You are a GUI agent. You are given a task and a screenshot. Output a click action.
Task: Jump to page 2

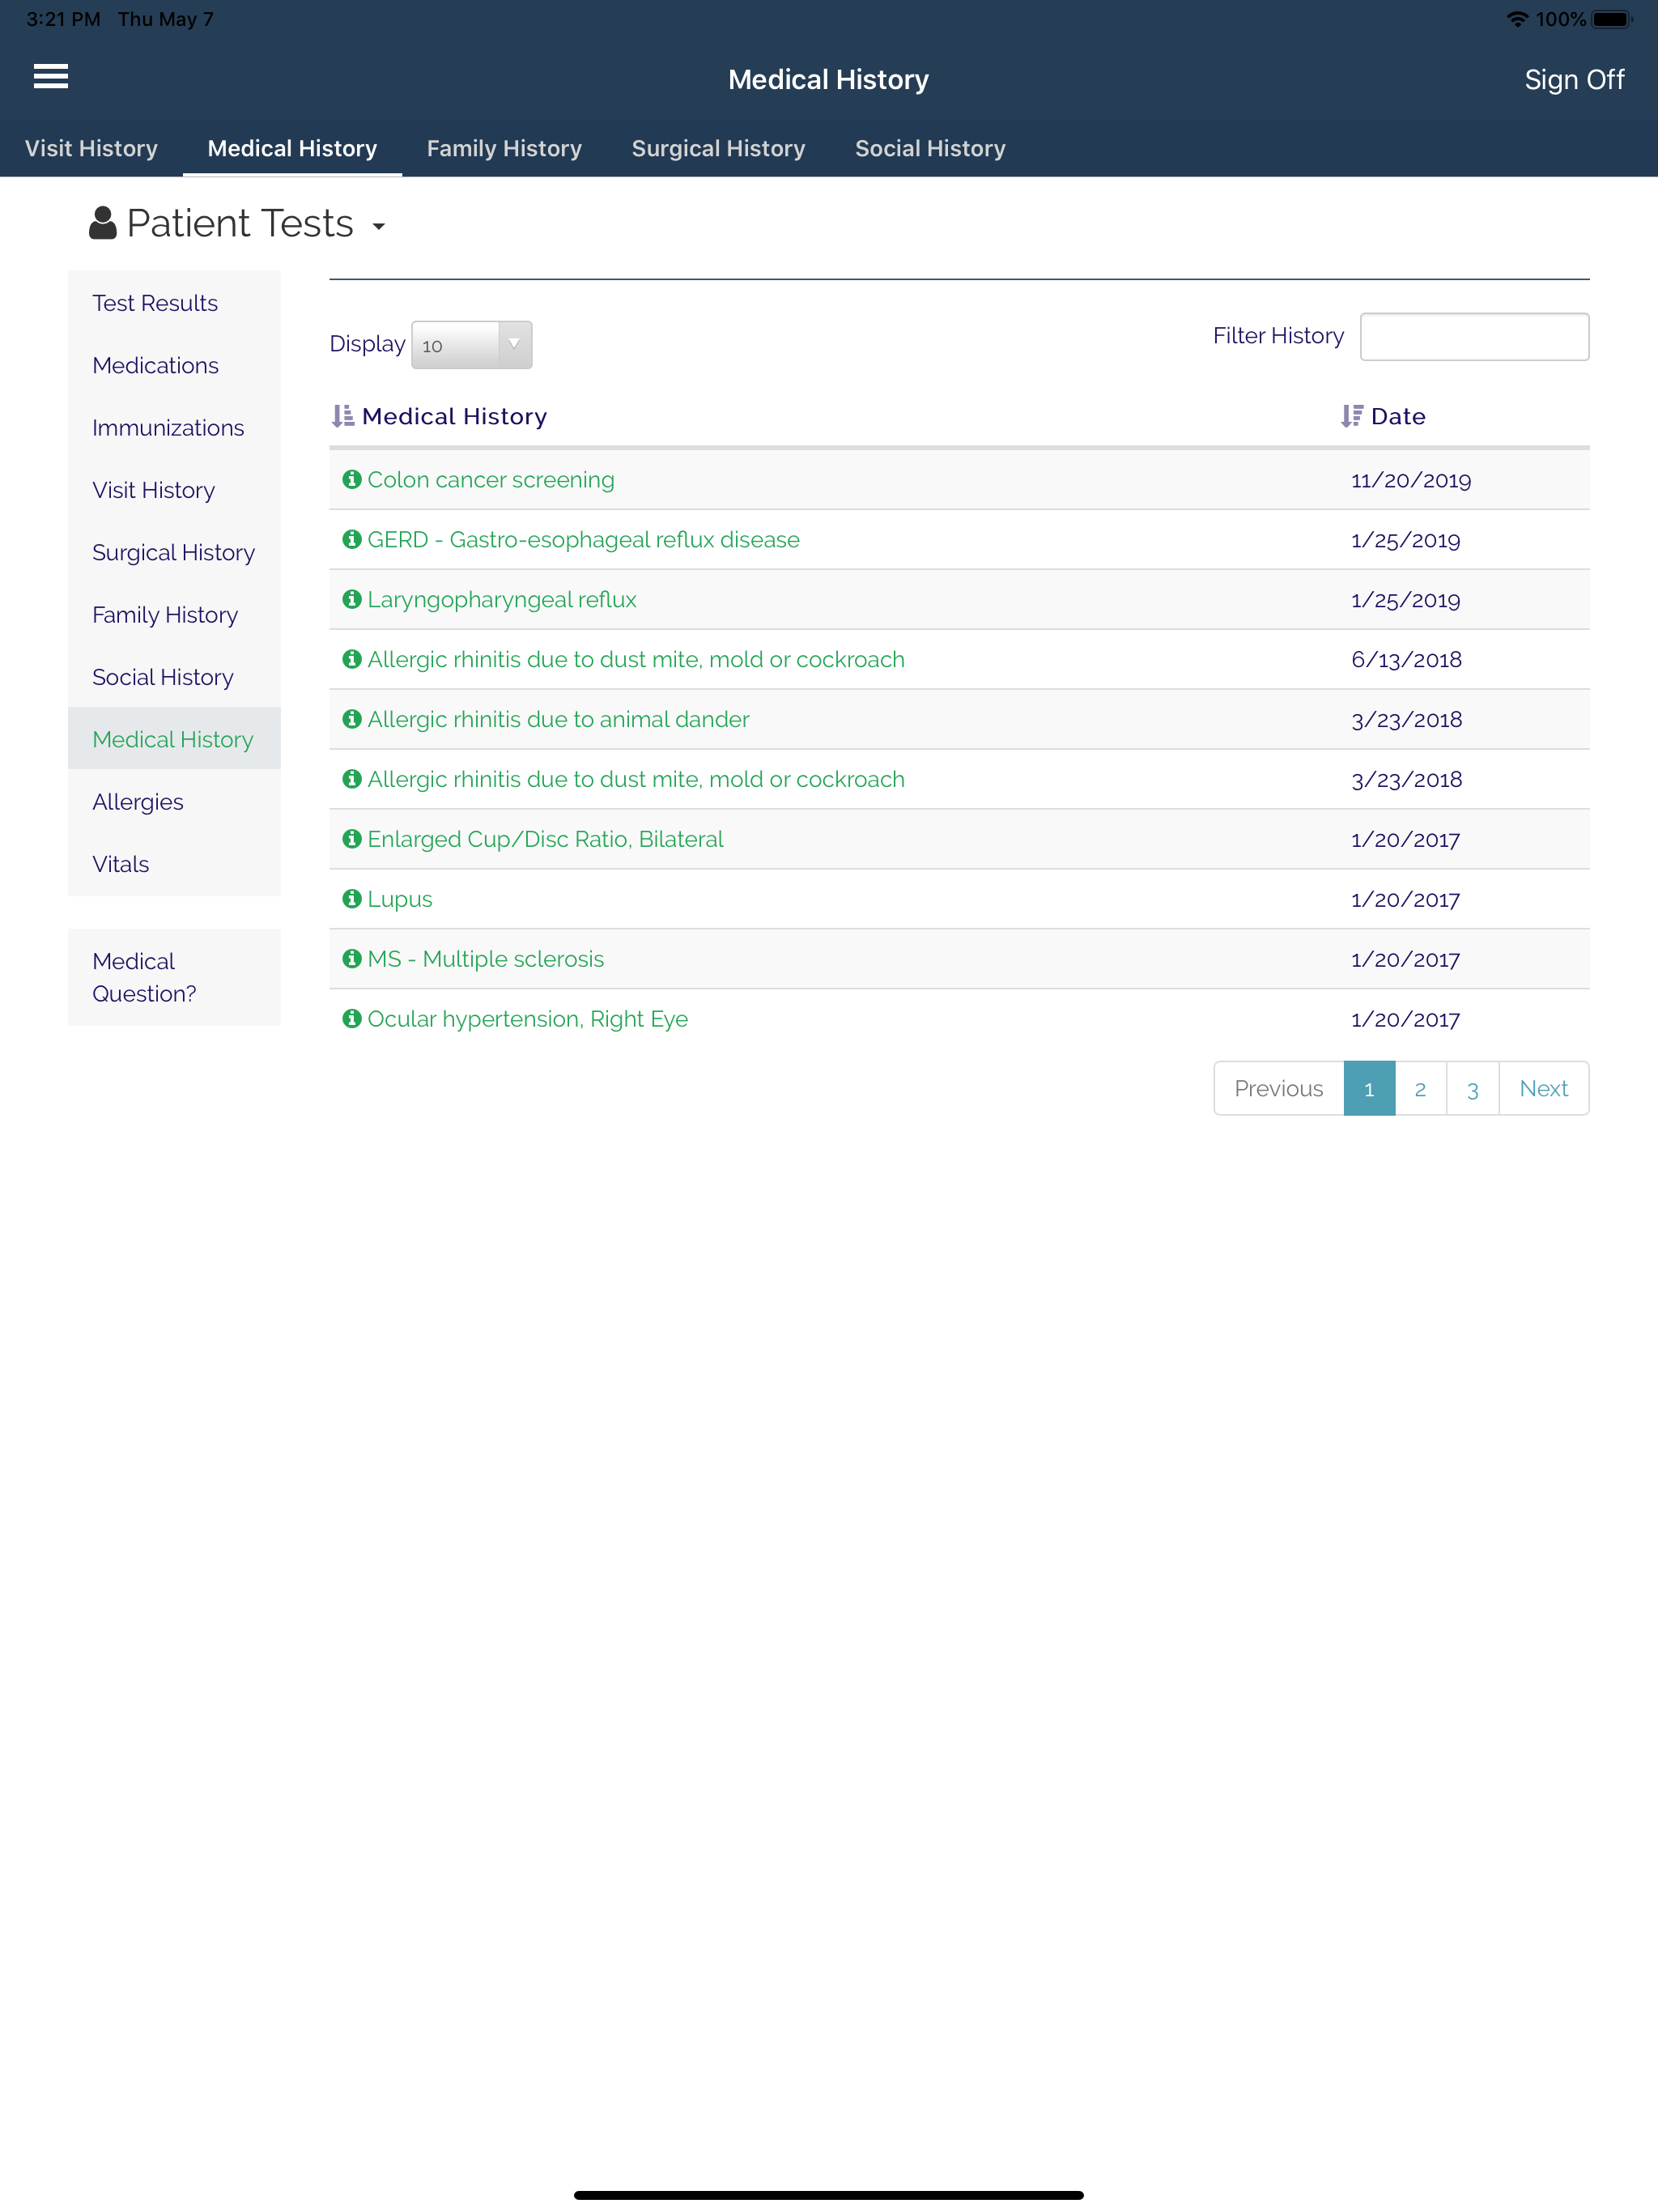click(1420, 1089)
